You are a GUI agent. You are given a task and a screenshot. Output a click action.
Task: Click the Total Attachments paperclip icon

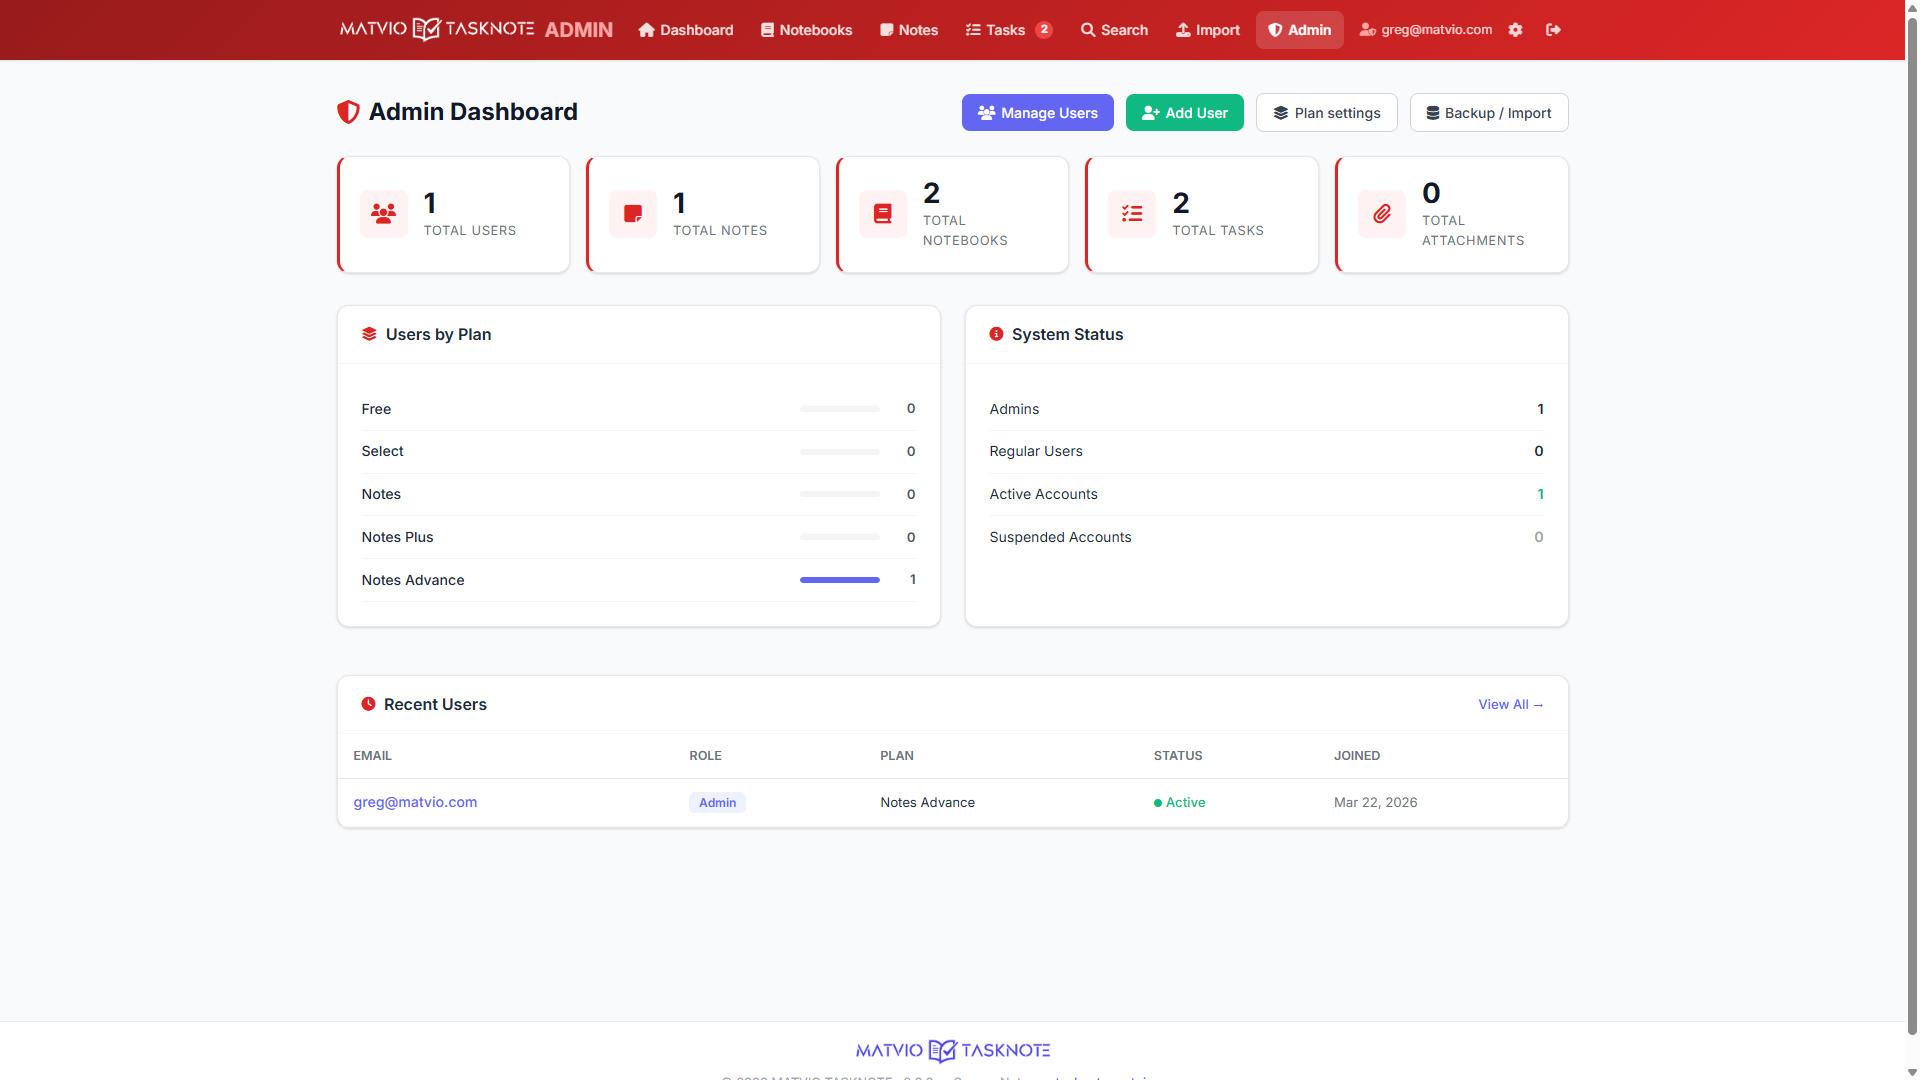1381,213
